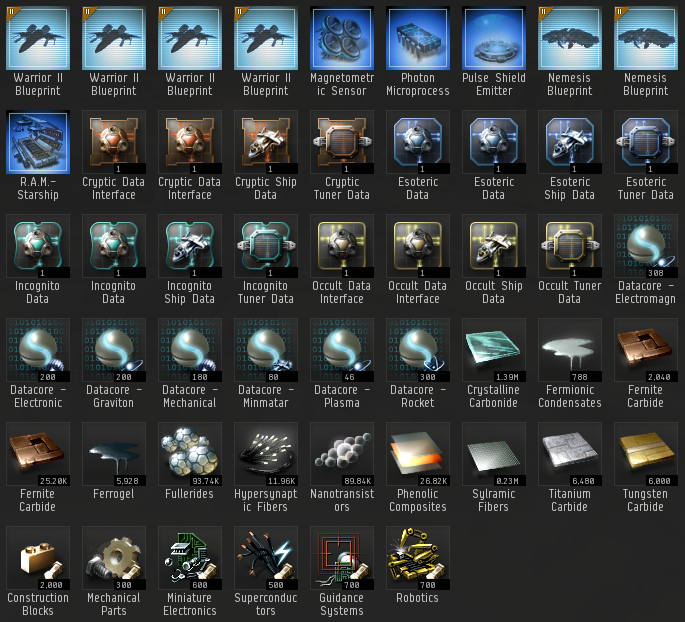This screenshot has height=622, width=685.
Task: Pick the Occult Tuner Data item
Action: [570, 246]
